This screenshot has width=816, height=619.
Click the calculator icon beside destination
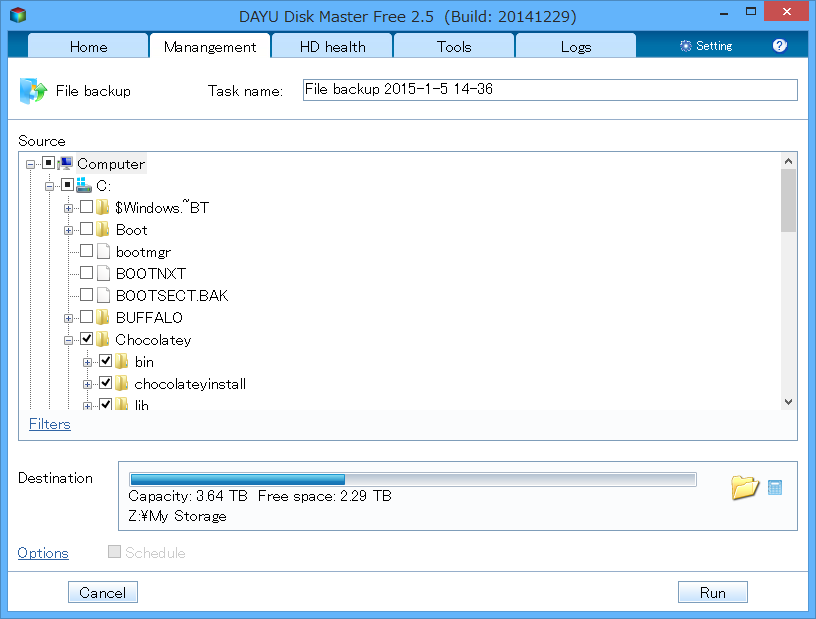pyautogui.click(x=775, y=488)
